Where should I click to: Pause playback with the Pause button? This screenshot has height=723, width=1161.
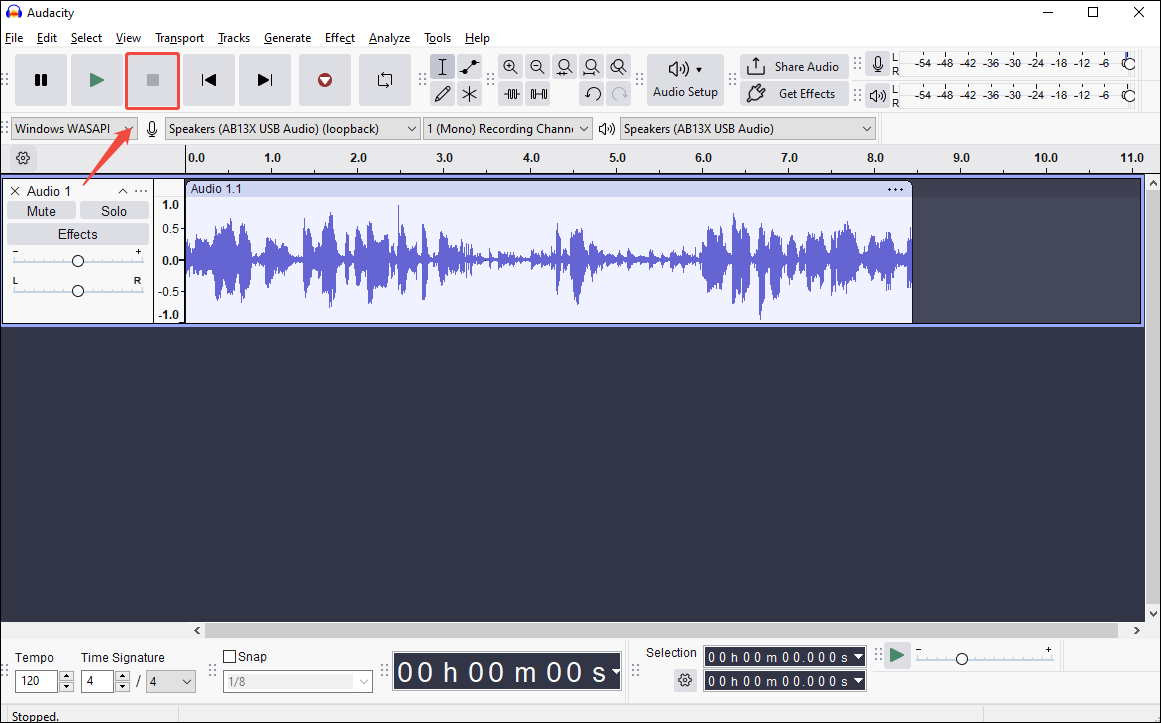point(41,80)
